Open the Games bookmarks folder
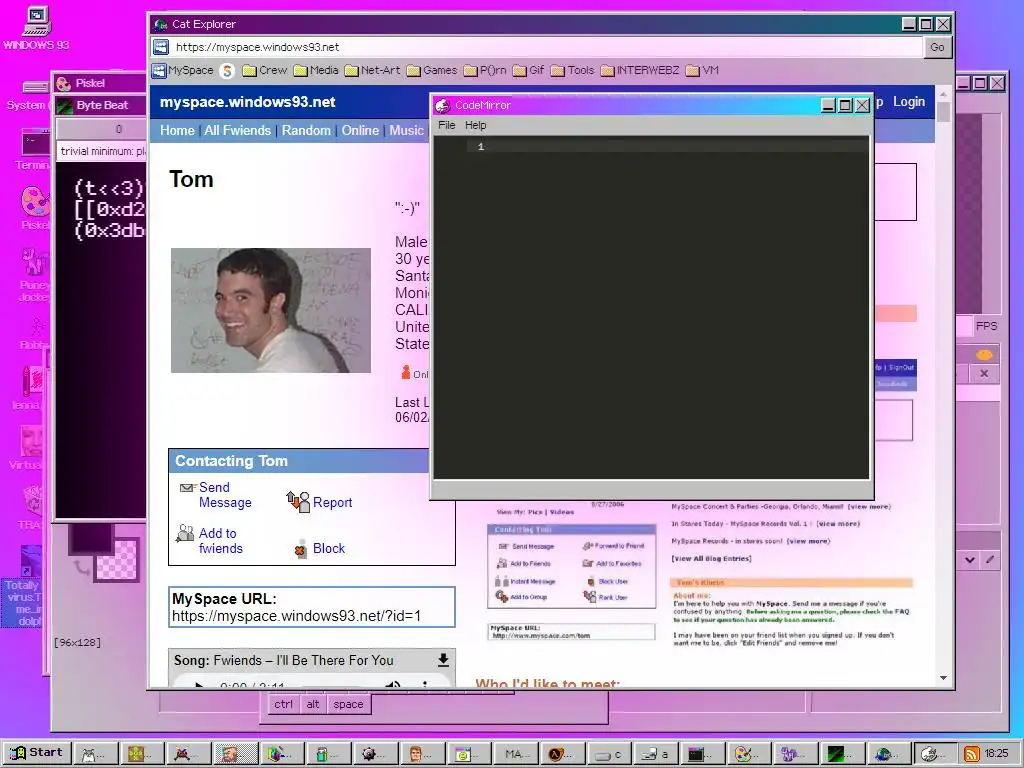1024x768 pixels. click(432, 71)
